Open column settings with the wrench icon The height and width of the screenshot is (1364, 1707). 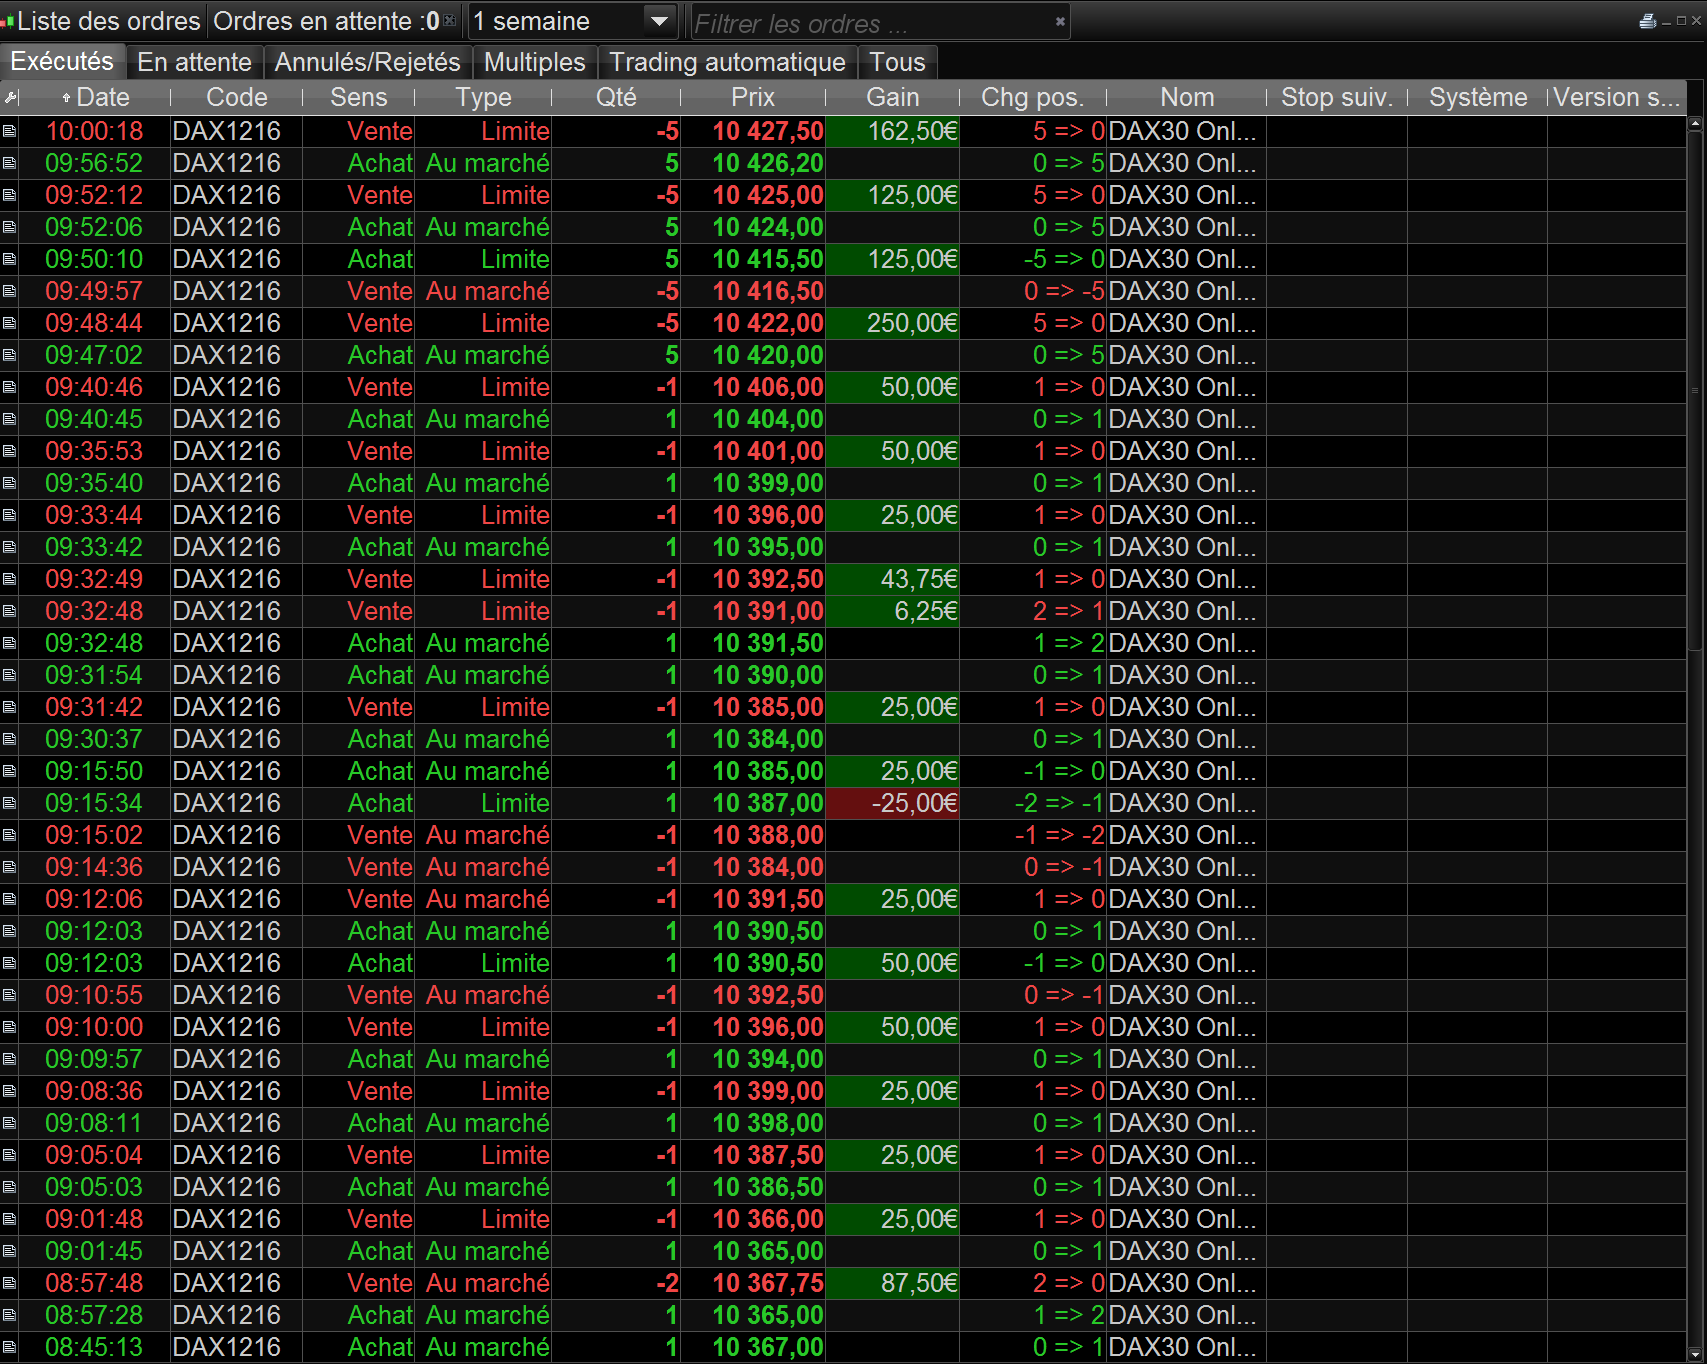(x=10, y=97)
